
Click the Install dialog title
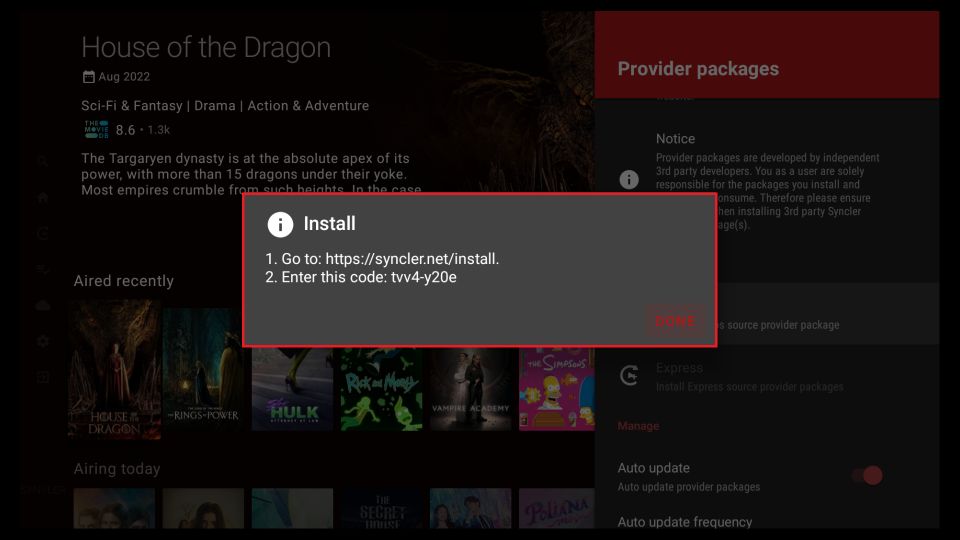[x=329, y=223]
